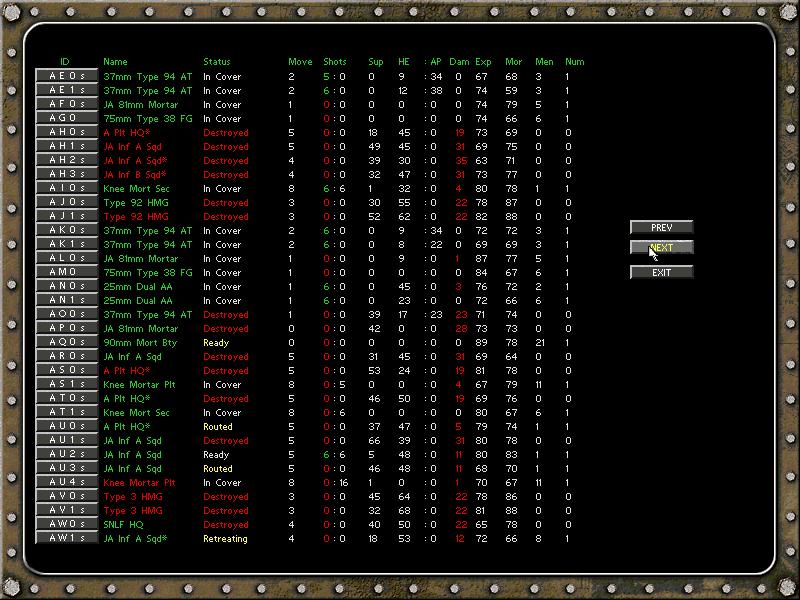Select unit ID button AU3s

click(x=66, y=468)
